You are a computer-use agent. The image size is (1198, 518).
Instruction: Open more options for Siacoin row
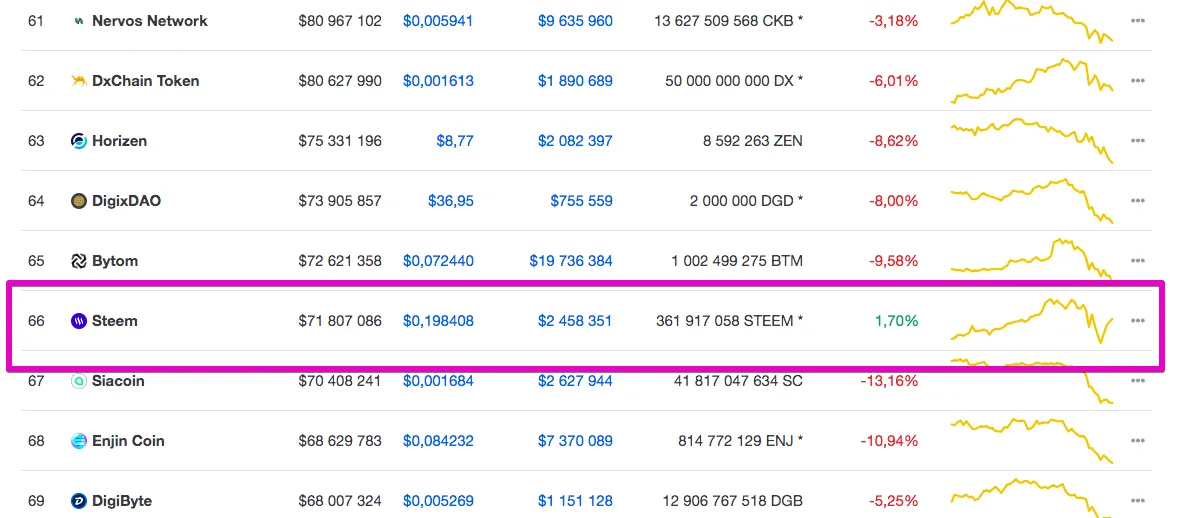click(1138, 380)
